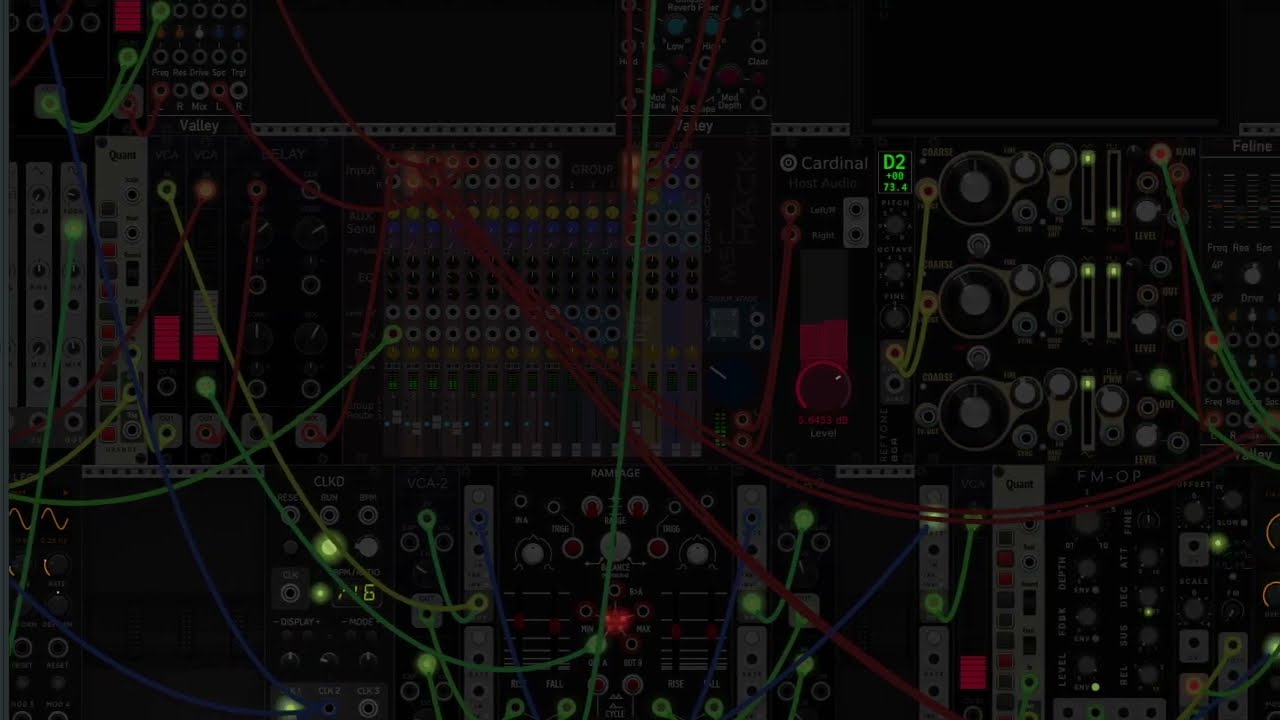Click the Scale input jack on the Quant module beside the VCAs
The image size is (1280, 720).
click(x=130, y=193)
